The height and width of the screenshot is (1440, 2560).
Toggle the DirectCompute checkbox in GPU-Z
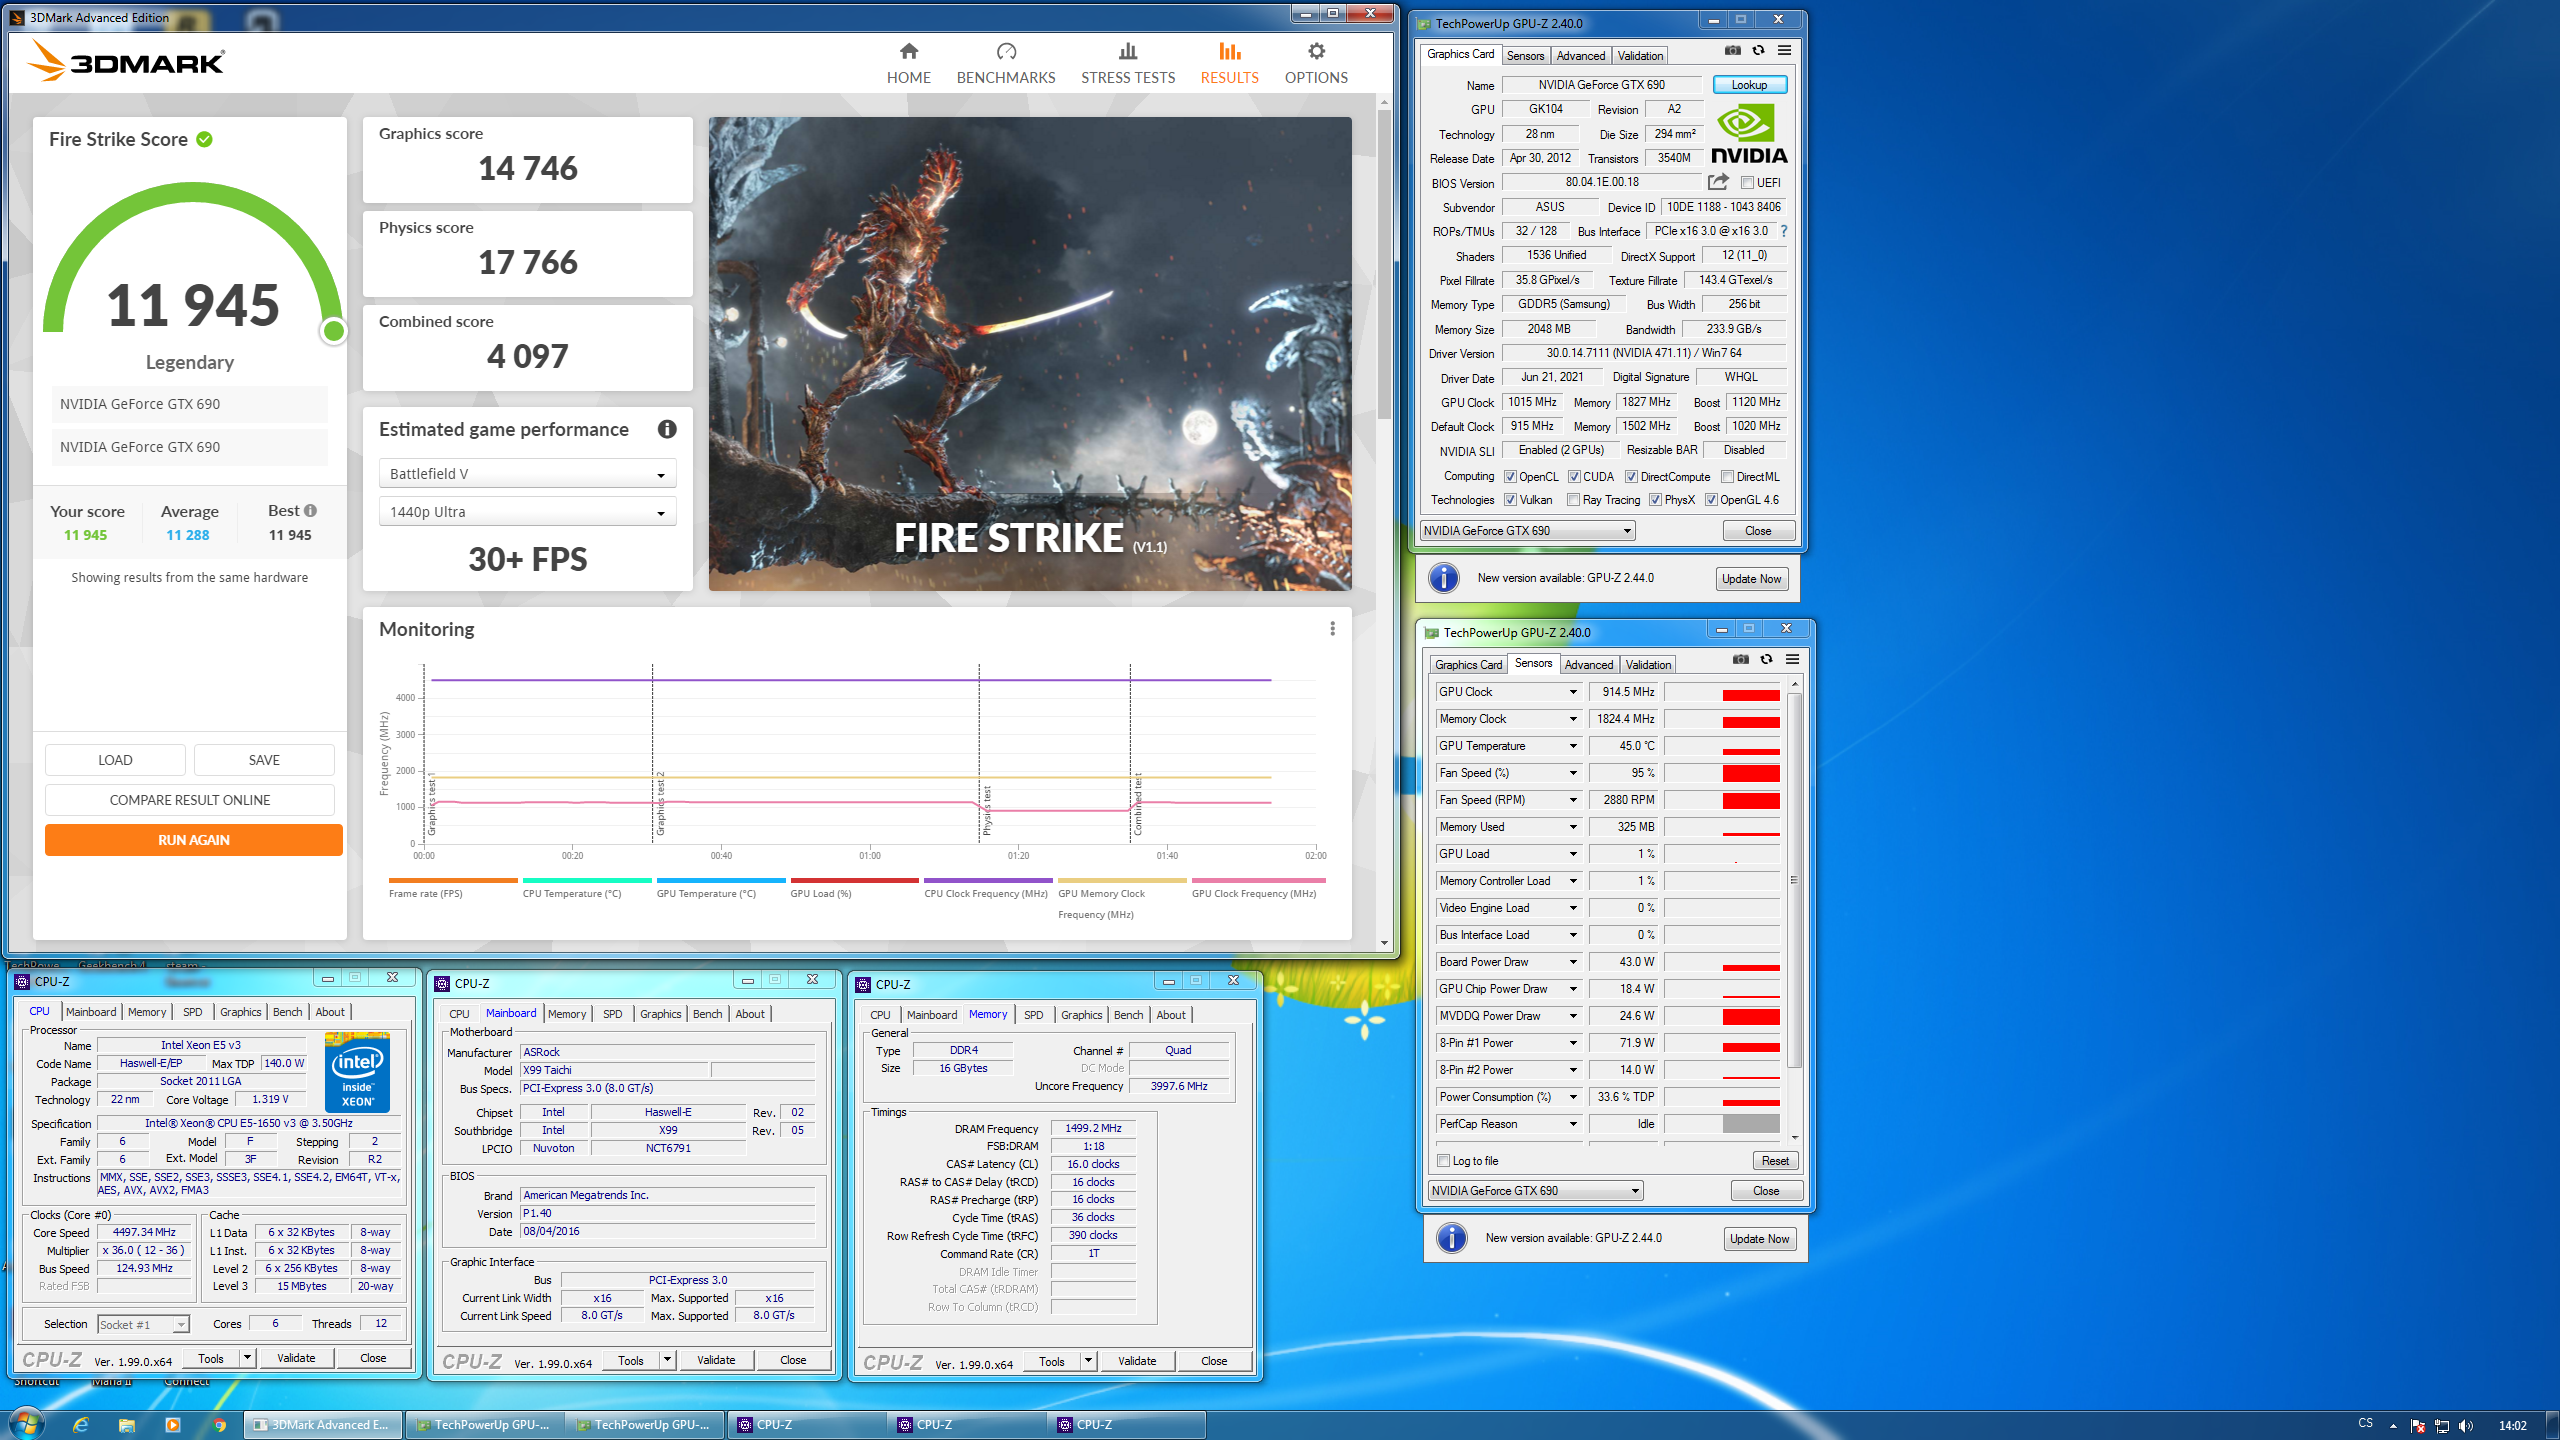(x=1631, y=477)
